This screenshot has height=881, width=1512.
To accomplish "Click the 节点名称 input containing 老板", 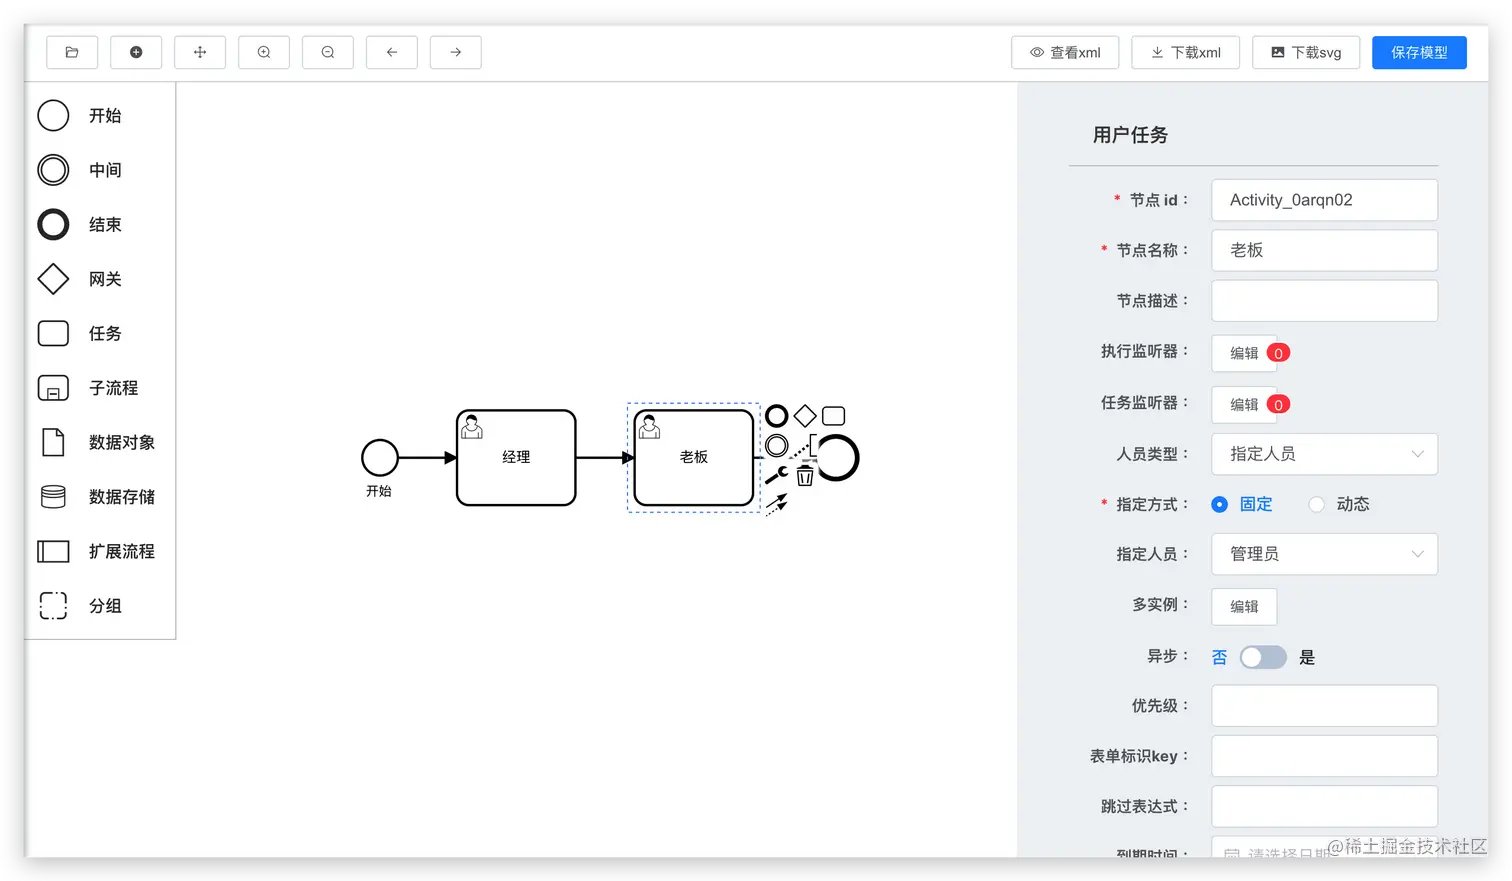I will click(x=1325, y=250).
